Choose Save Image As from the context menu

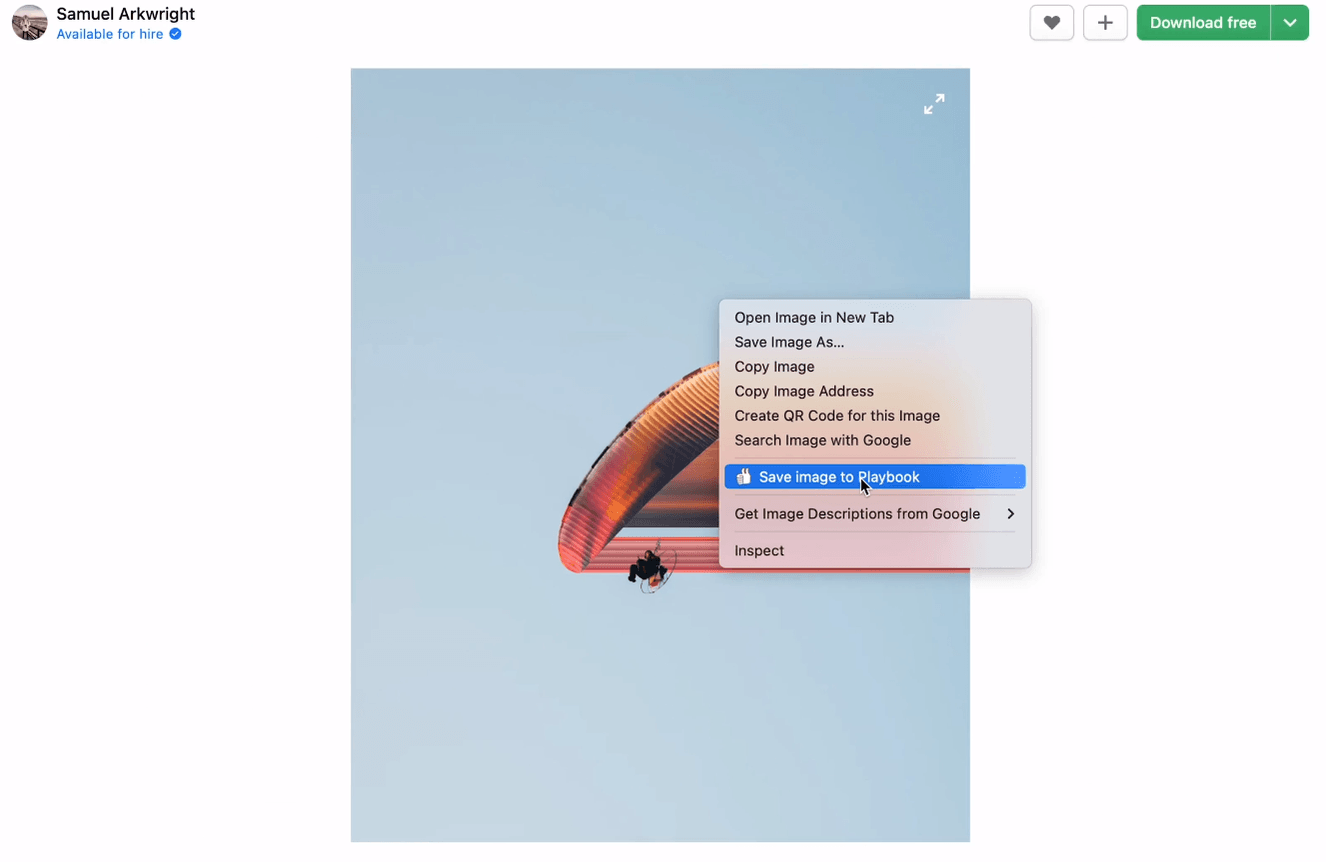coord(789,342)
